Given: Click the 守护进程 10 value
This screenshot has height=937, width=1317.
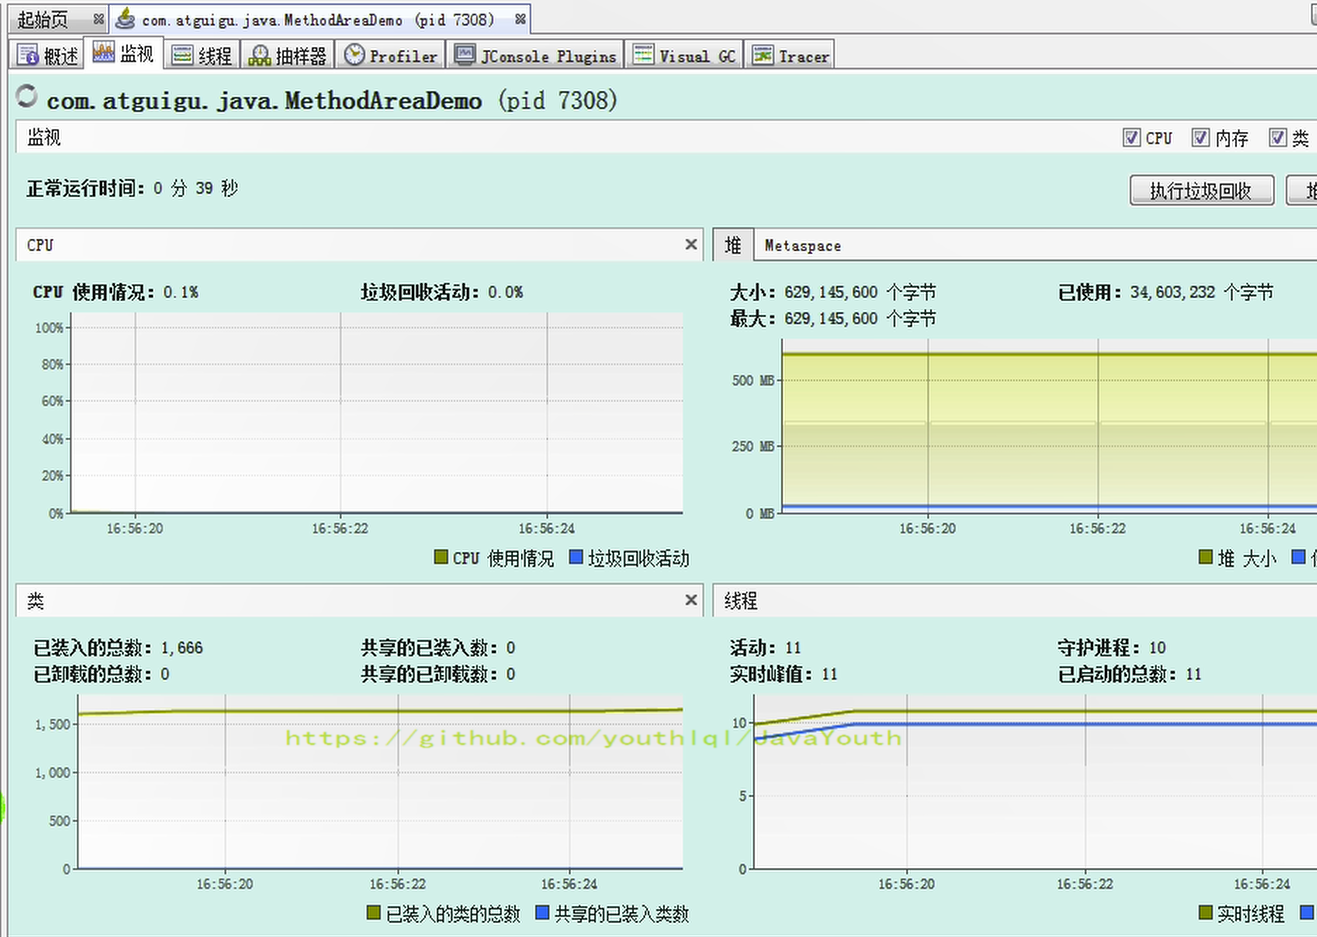Looking at the screenshot, I should [x=1157, y=648].
